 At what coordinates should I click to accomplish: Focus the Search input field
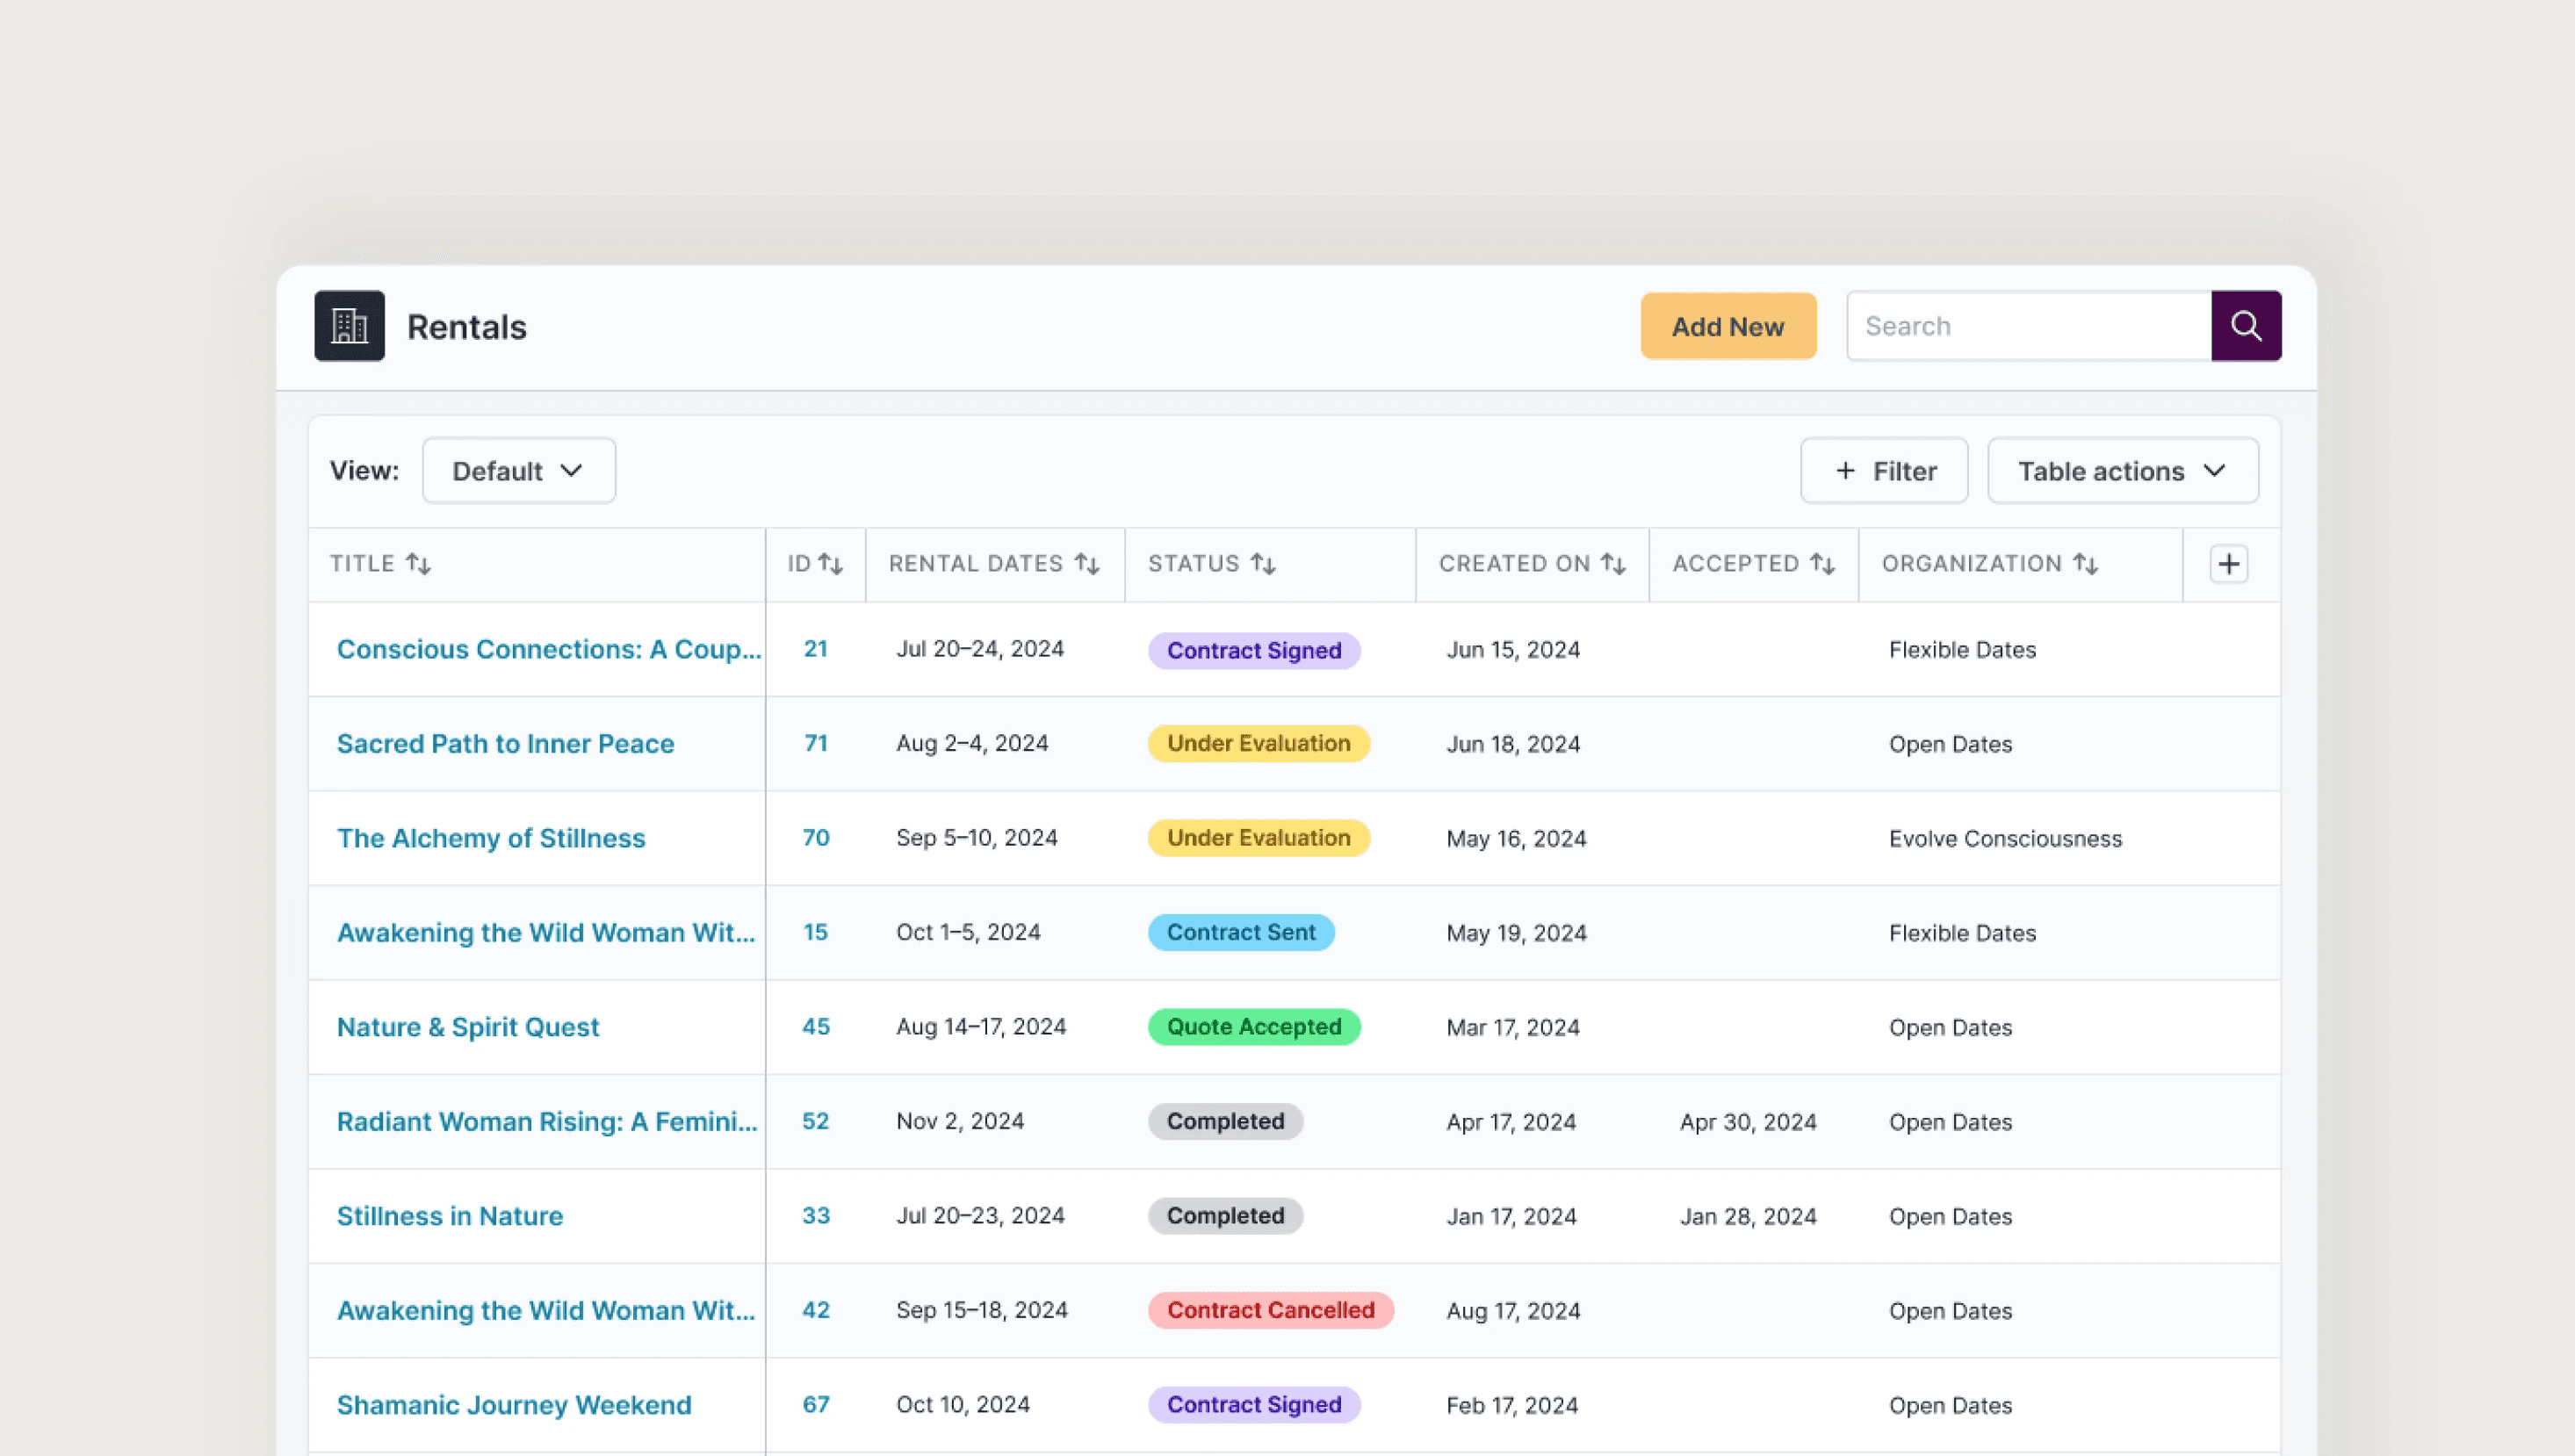point(2028,326)
